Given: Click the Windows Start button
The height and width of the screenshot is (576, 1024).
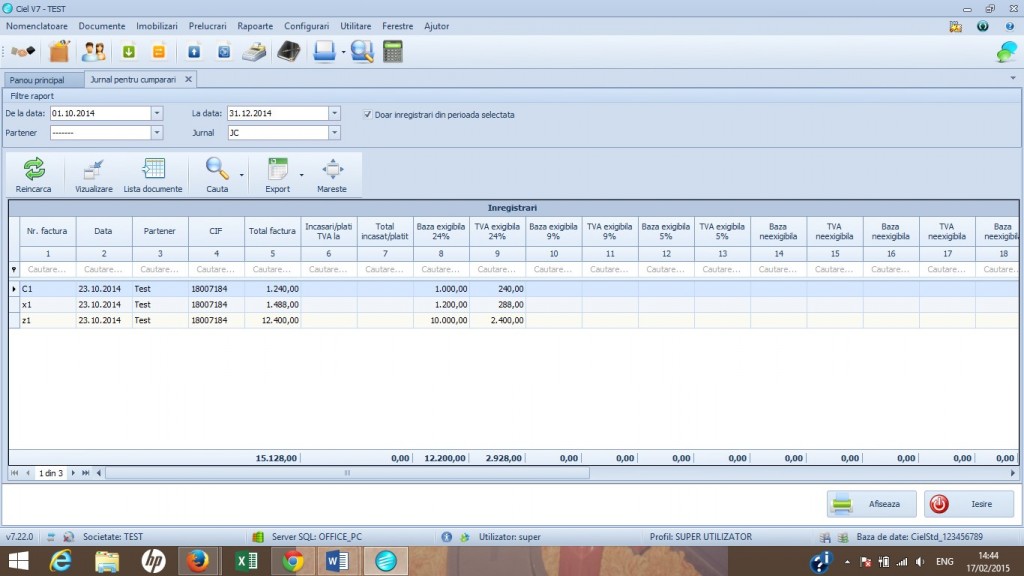Looking at the screenshot, I should coord(18,561).
